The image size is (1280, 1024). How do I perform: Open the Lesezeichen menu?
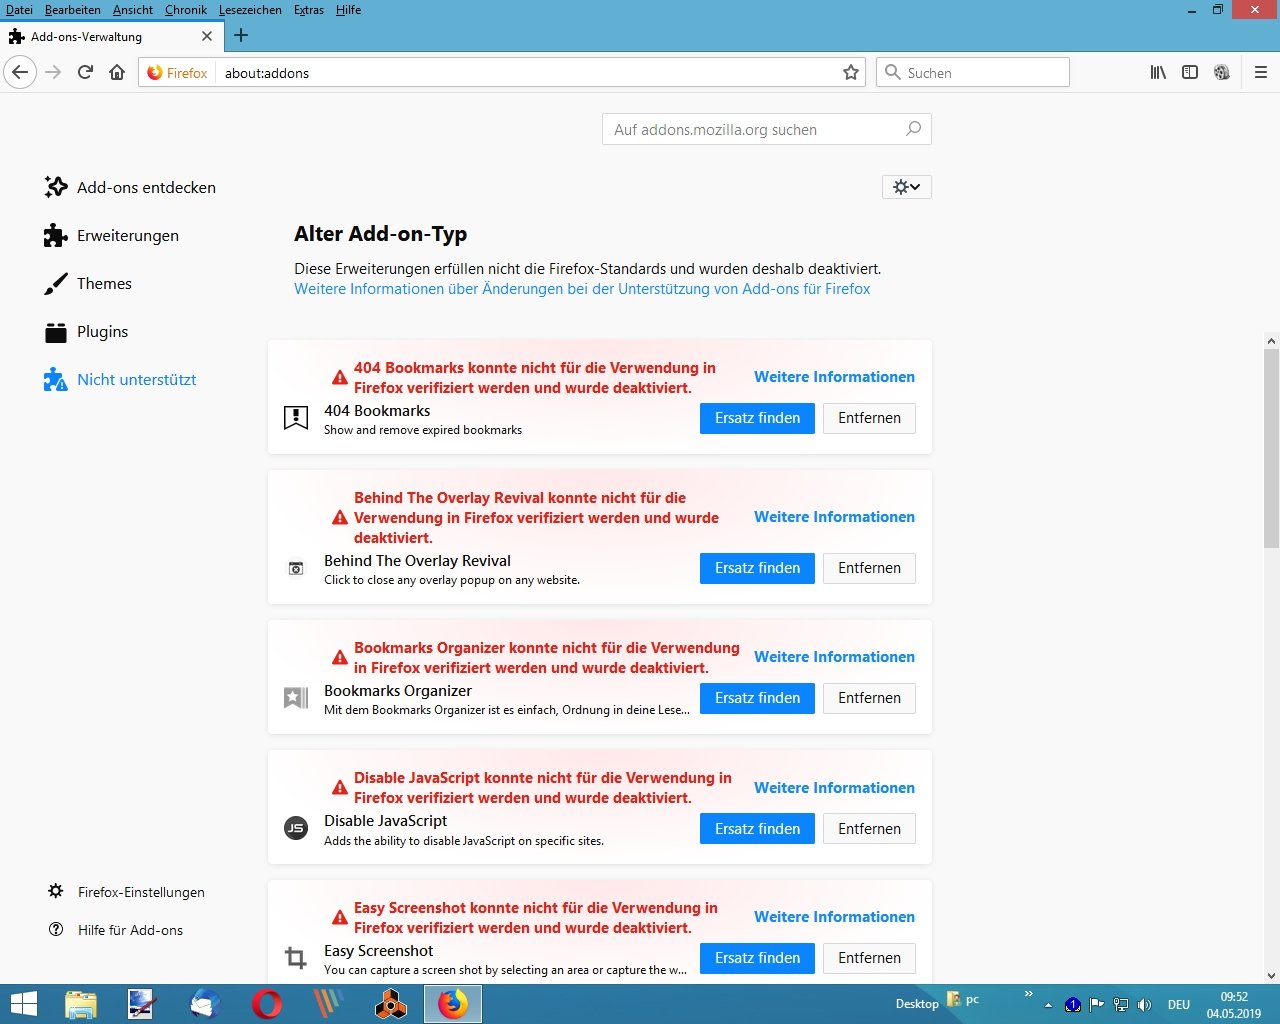coord(250,10)
